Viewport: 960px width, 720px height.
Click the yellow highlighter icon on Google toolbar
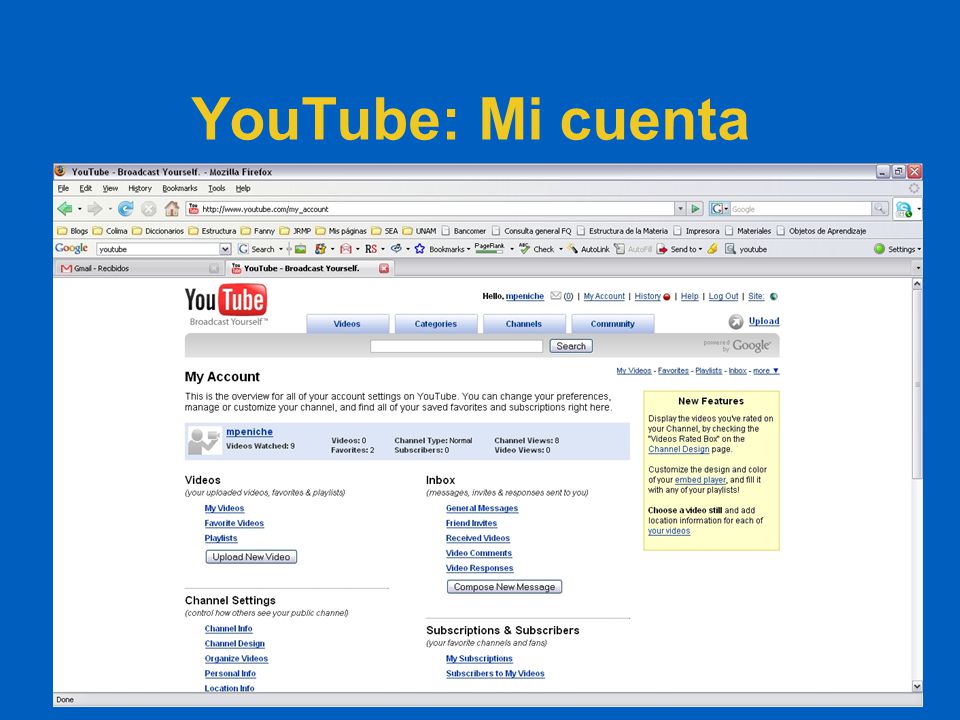click(712, 249)
